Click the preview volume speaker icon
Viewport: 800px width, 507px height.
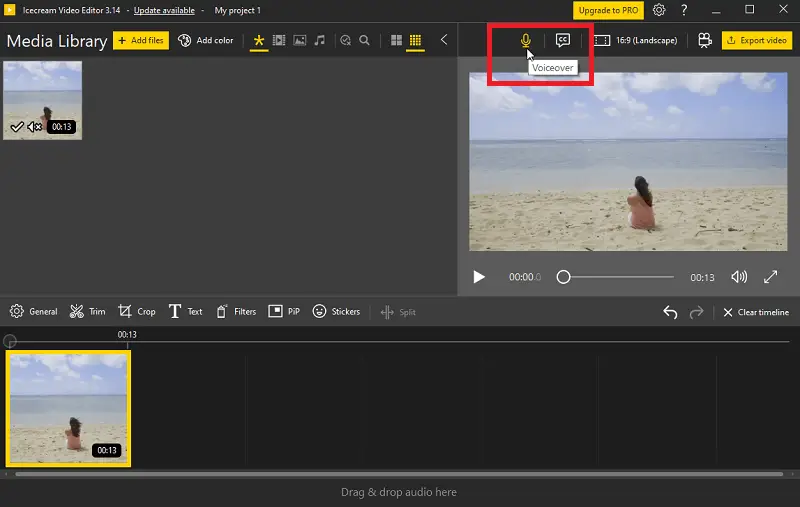pos(739,277)
